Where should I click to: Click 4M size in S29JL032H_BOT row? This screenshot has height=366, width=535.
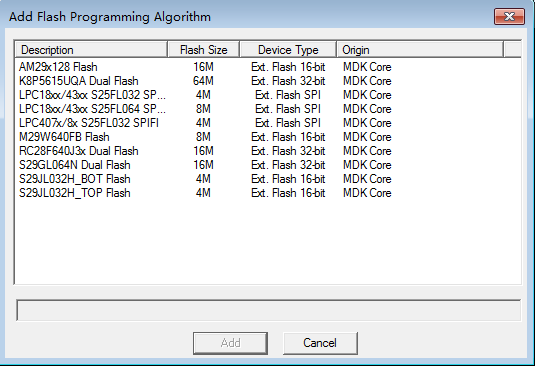[203, 179]
